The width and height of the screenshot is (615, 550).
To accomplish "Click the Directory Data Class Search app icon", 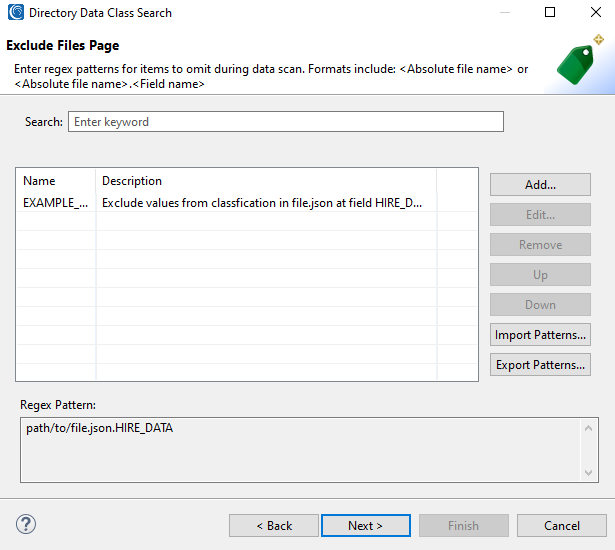I will [16, 12].
